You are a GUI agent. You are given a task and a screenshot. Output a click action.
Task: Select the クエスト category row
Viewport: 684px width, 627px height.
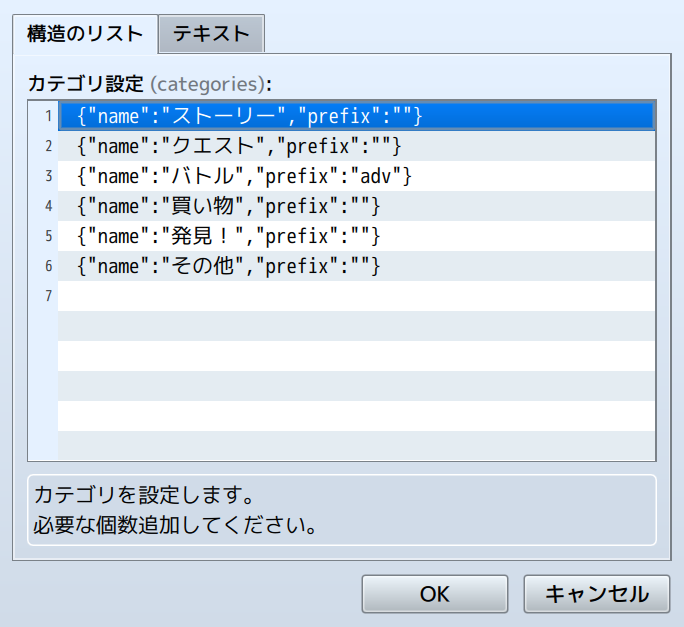click(239, 147)
